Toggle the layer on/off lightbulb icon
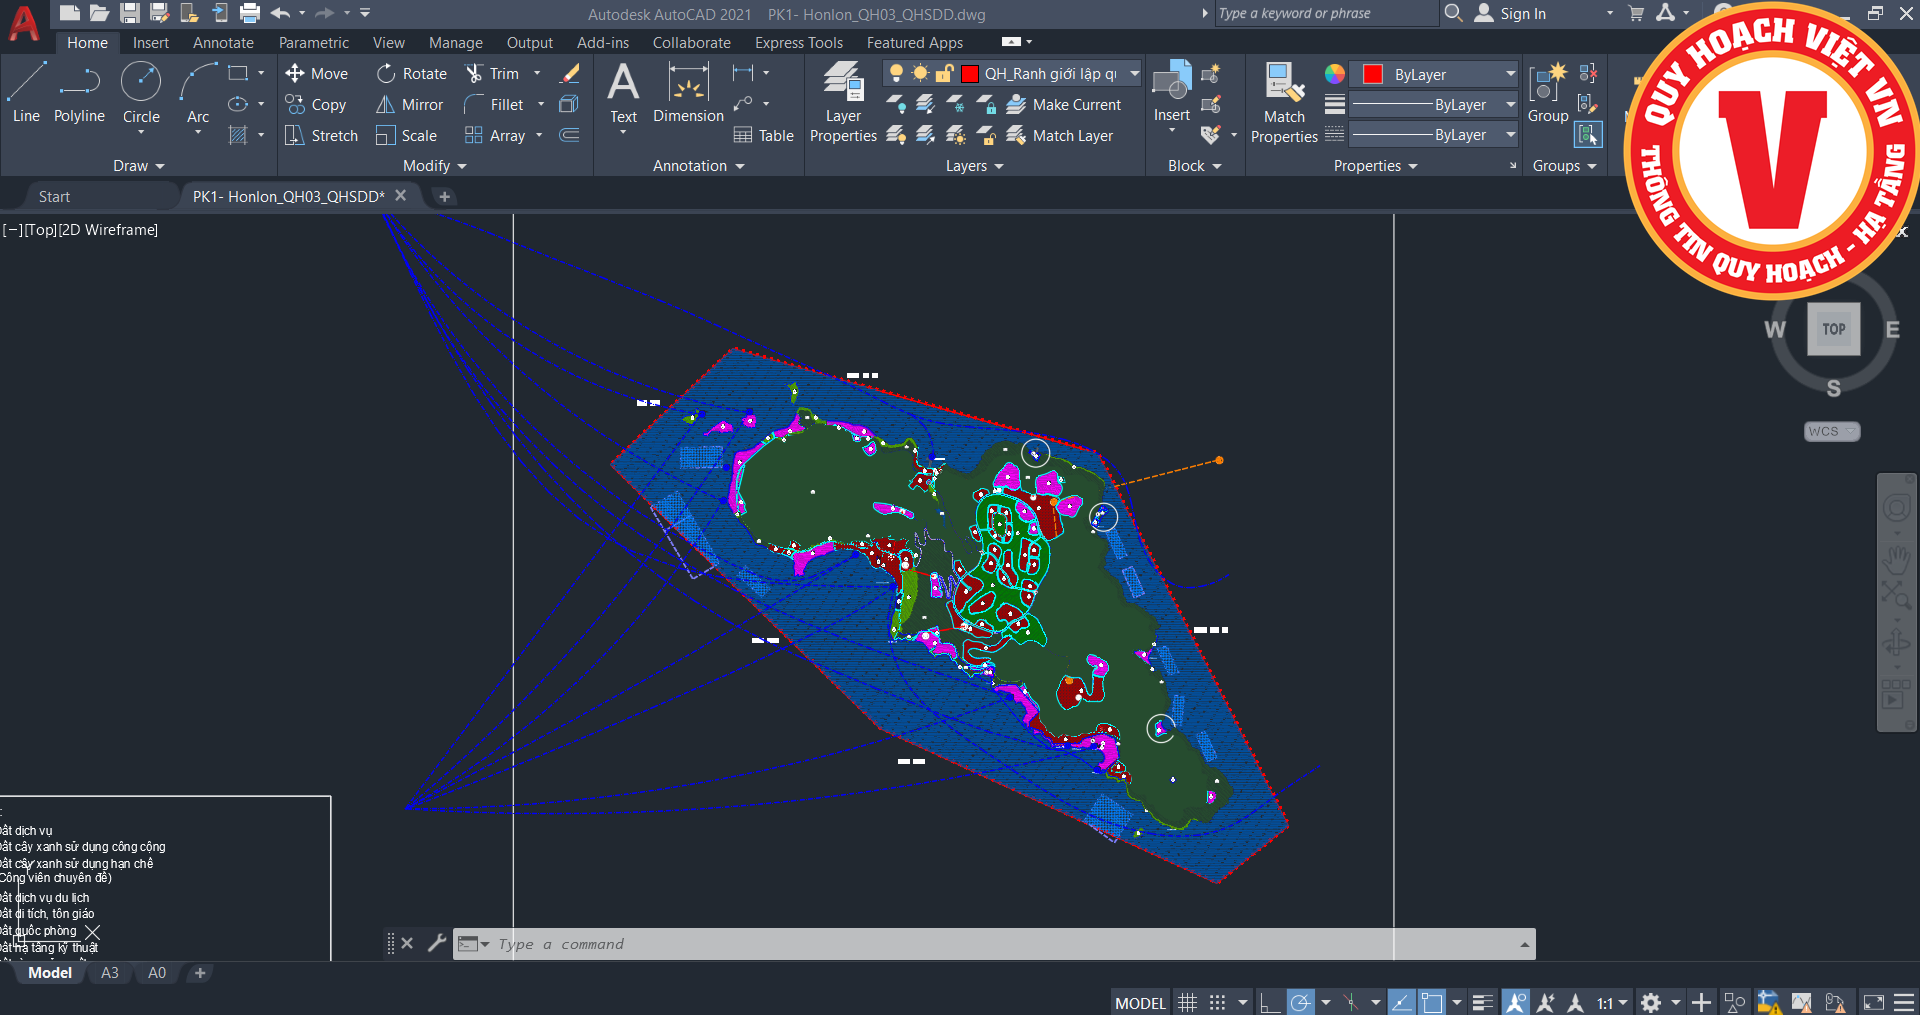Viewport: 1920px width, 1015px height. click(x=896, y=74)
